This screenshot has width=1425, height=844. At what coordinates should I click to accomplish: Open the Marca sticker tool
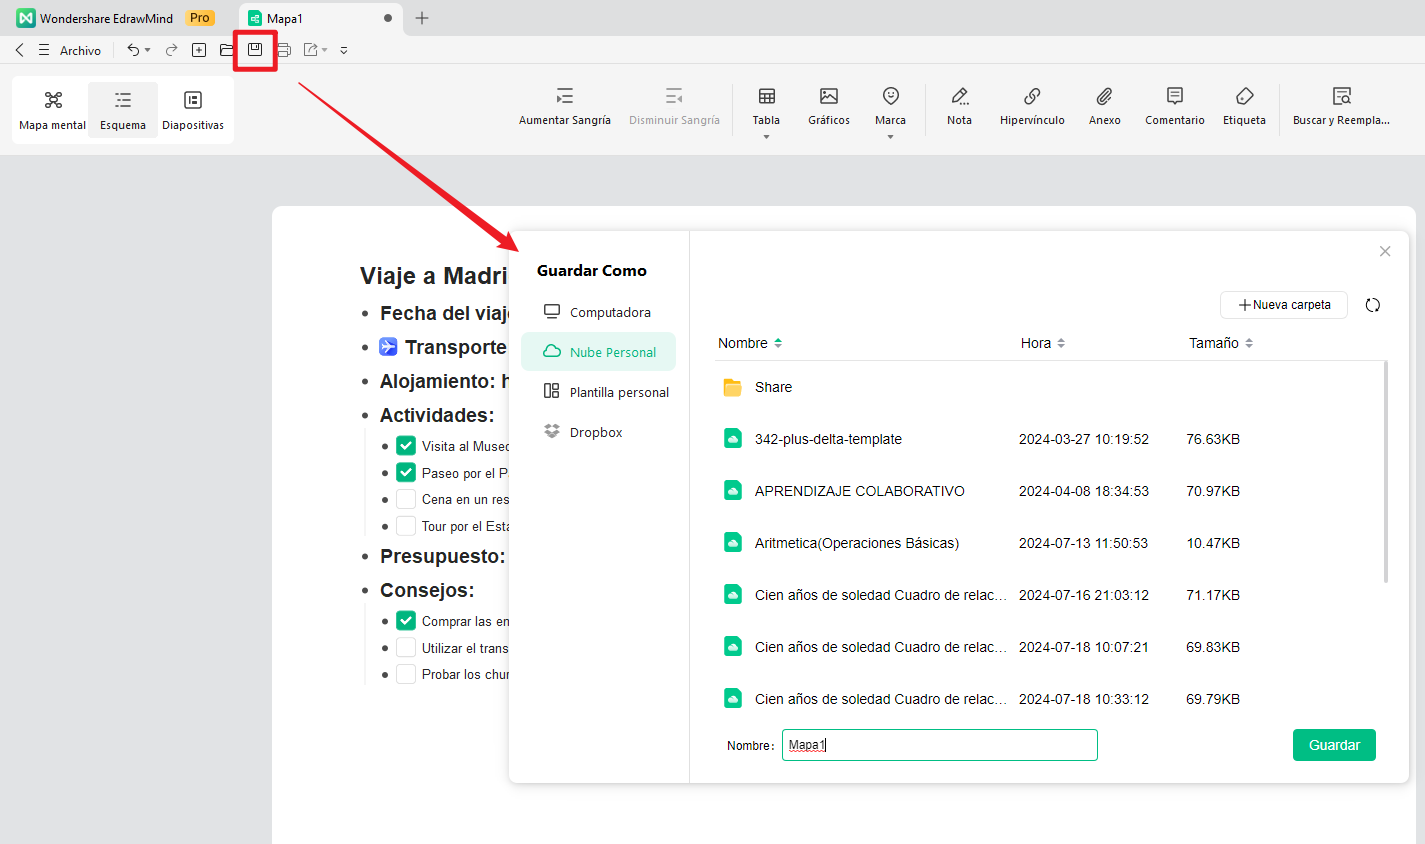pos(890,107)
